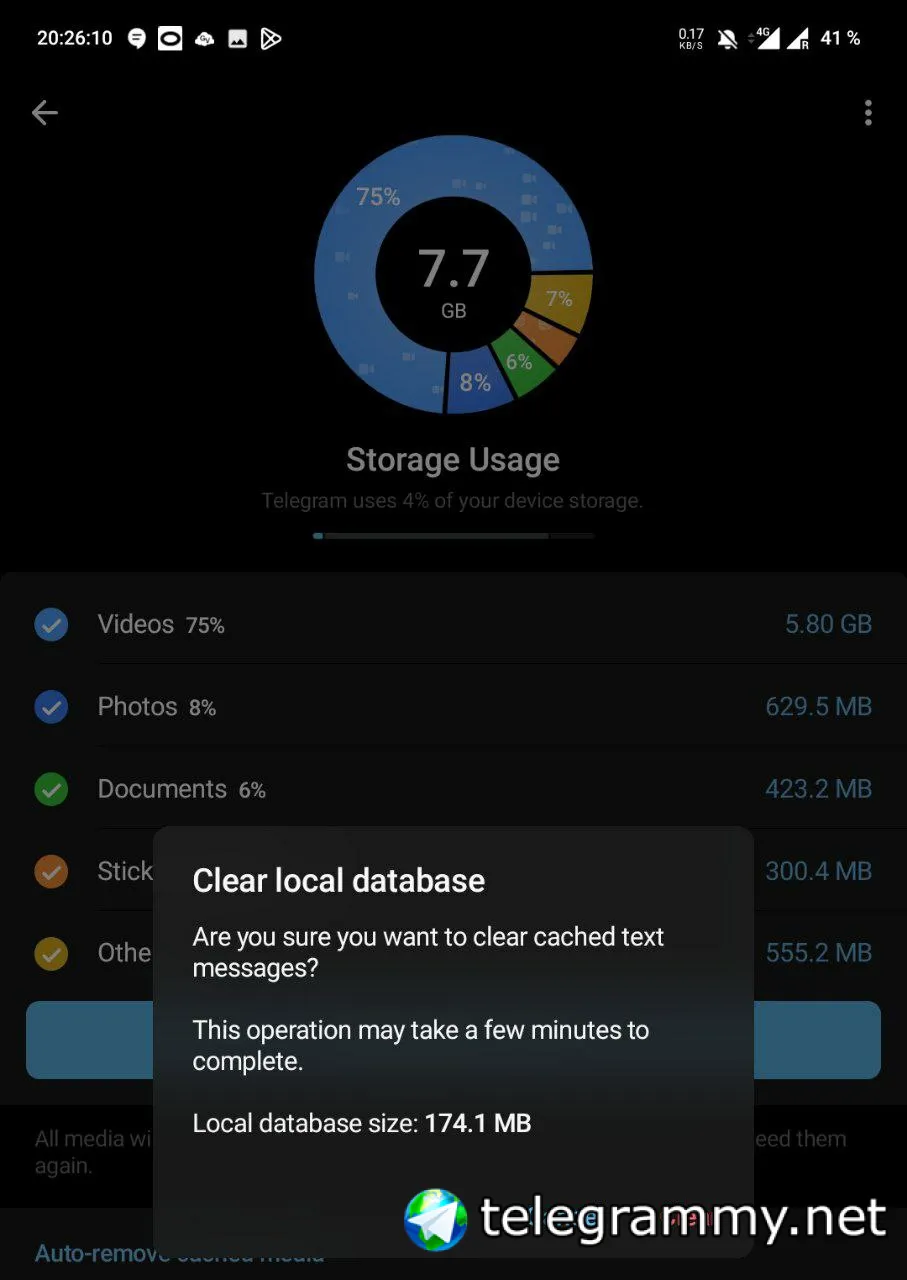The height and width of the screenshot is (1280, 907).
Task: Tap the cloud notification icon in status bar
Action: (204, 39)
